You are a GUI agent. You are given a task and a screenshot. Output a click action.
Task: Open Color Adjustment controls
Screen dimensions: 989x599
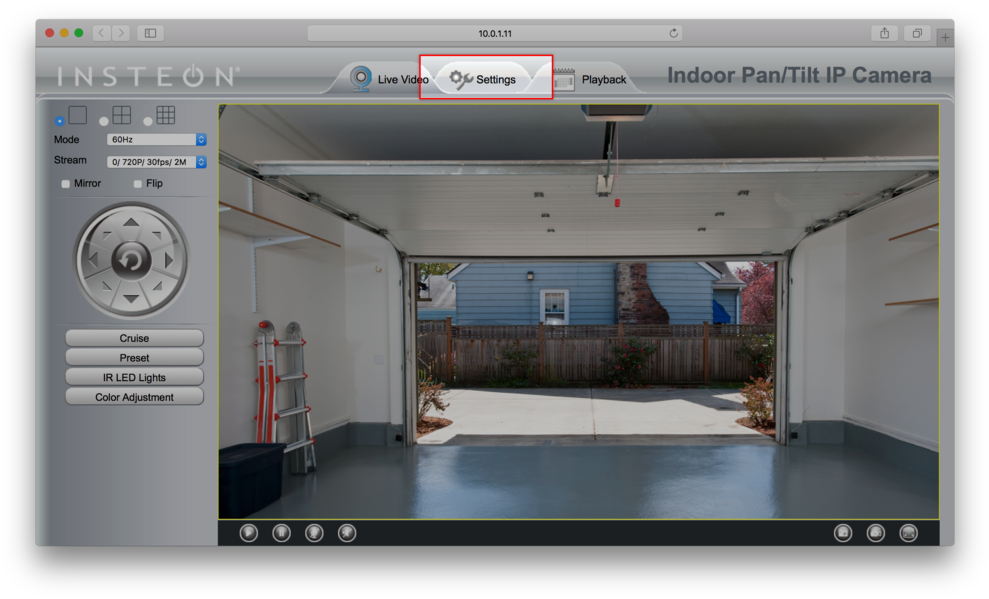[x=133, y=396]
